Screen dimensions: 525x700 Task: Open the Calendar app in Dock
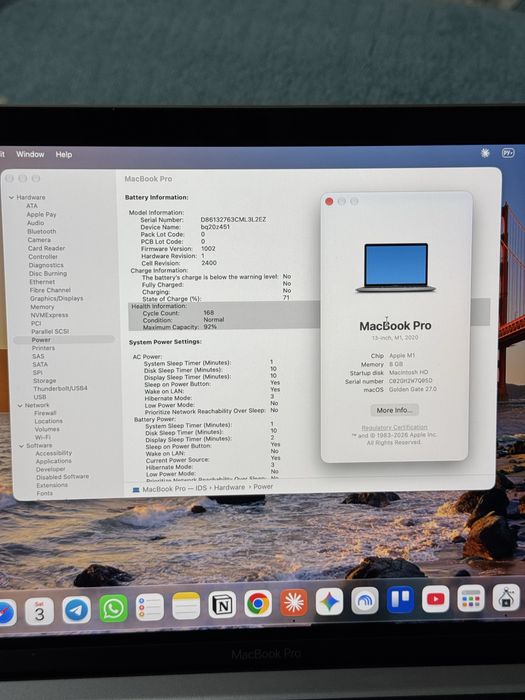39,611
